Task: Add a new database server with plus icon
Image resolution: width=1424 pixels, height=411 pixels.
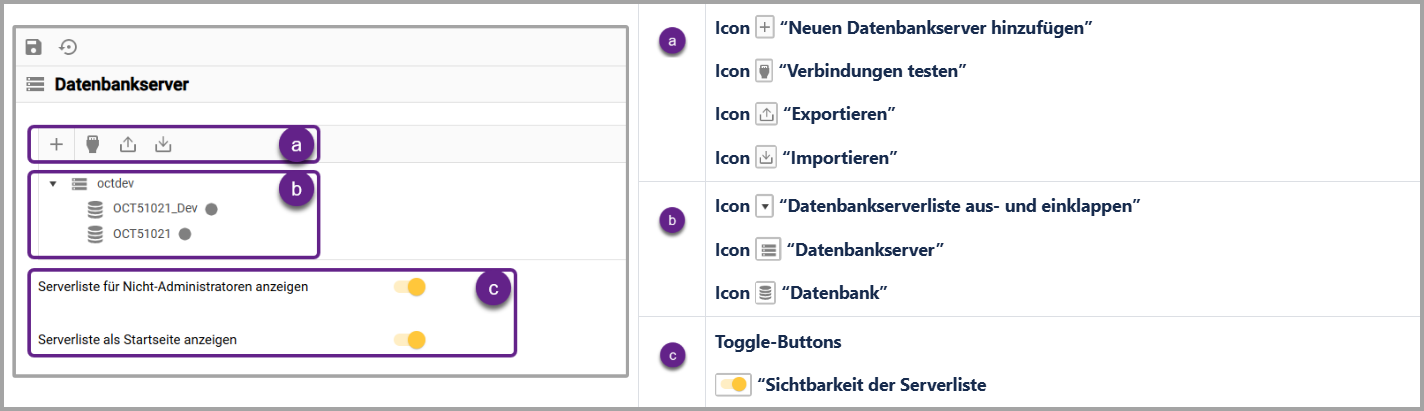Action: pos(57,144)
